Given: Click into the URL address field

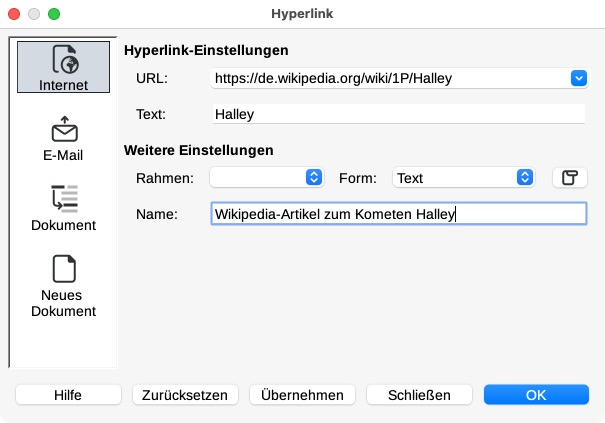Looking at the screenshot, I should point(390,78).
